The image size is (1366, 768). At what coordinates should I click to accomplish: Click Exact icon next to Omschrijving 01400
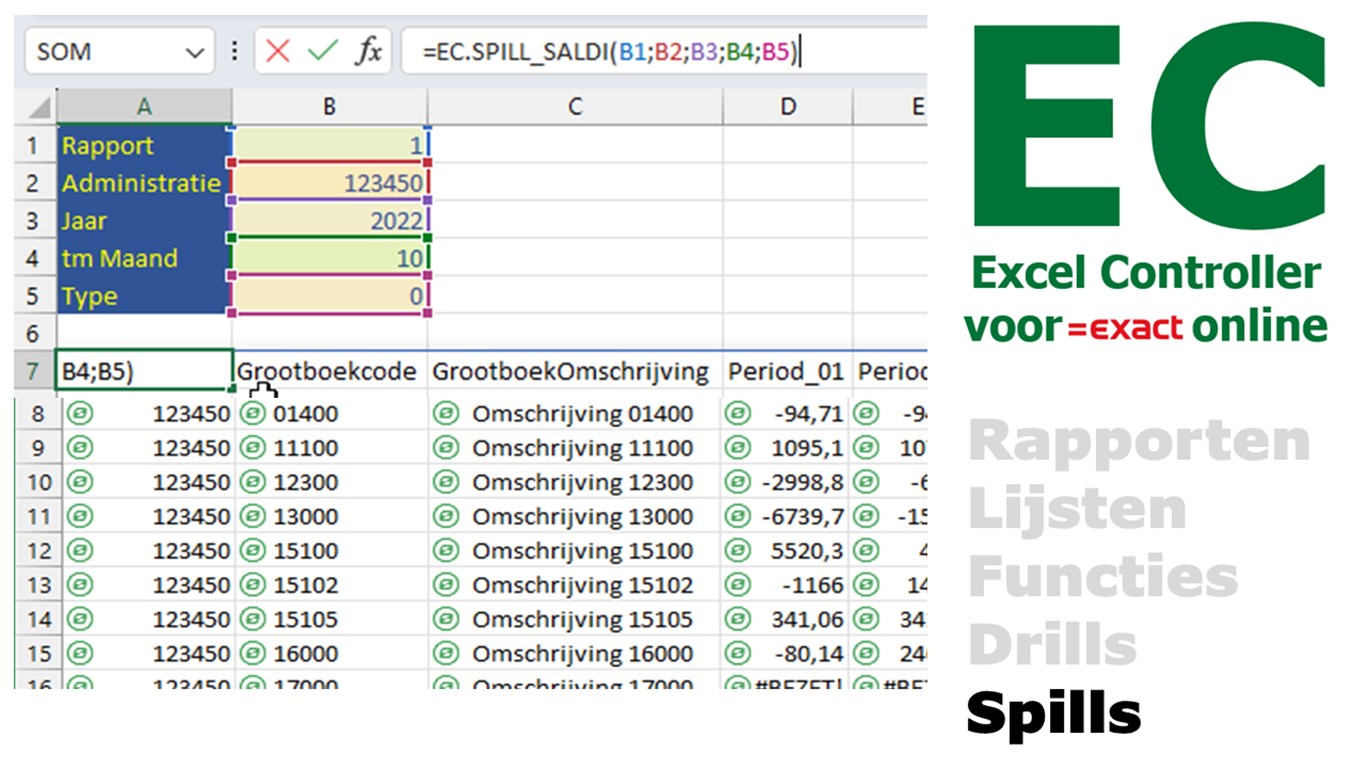tap(446, 413)
